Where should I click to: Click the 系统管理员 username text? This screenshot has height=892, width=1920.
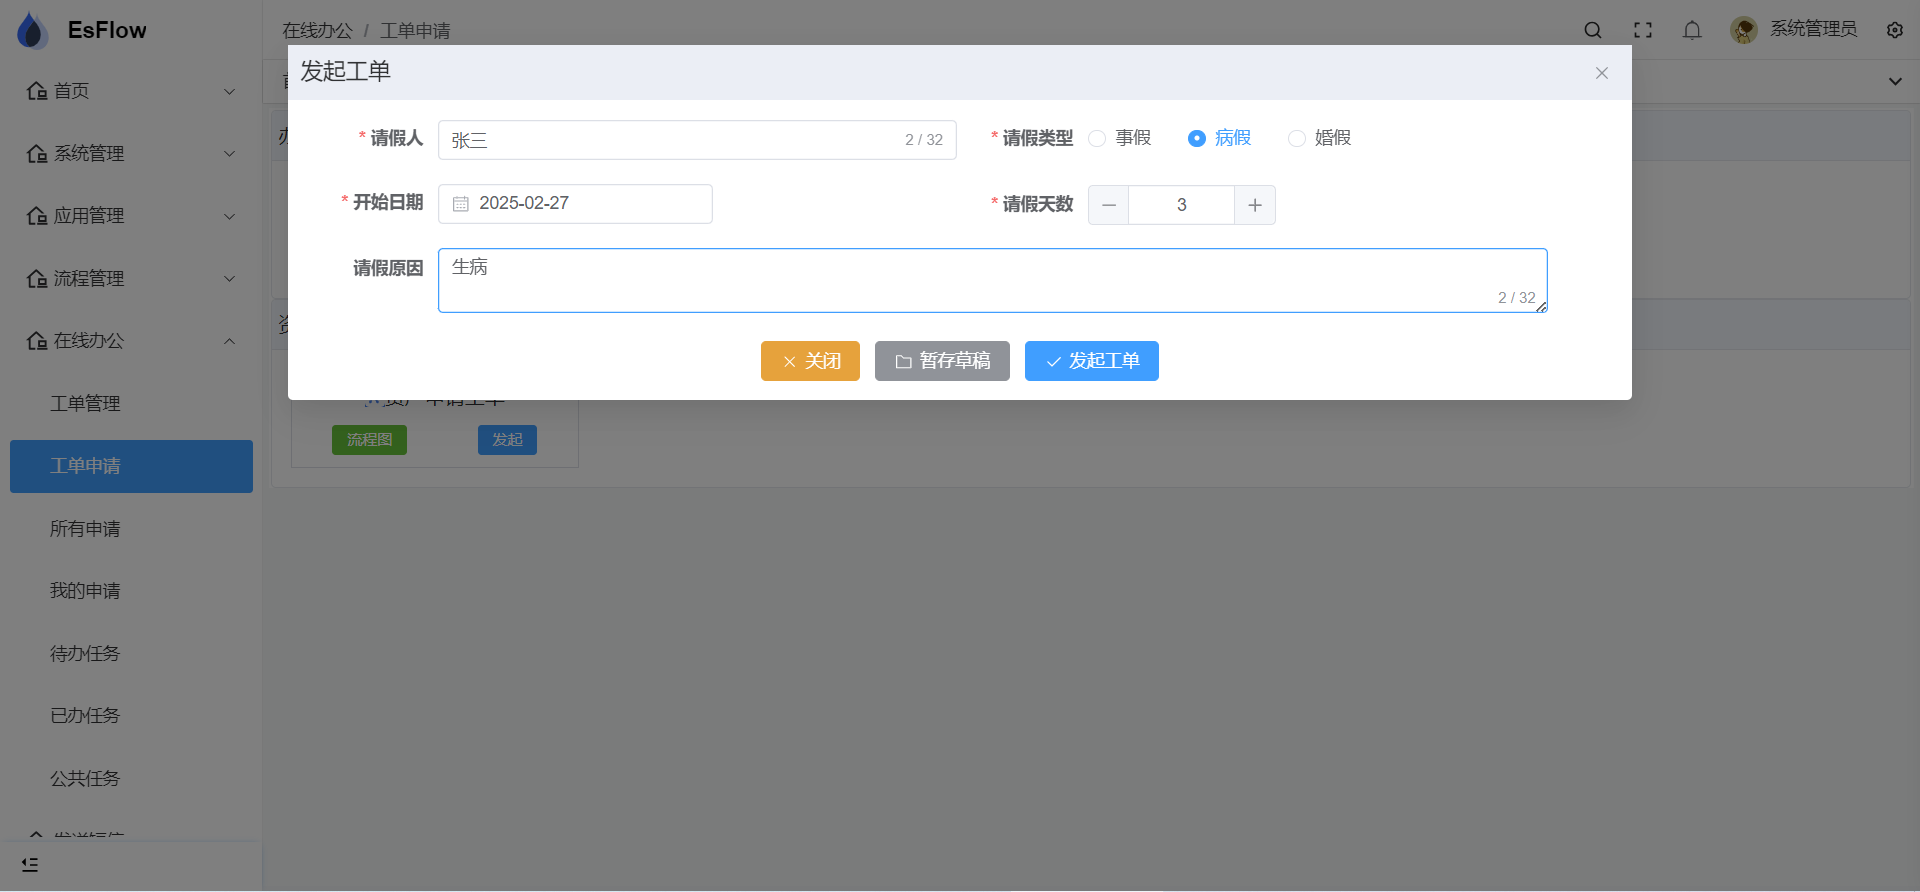(x=1814, y=29)
